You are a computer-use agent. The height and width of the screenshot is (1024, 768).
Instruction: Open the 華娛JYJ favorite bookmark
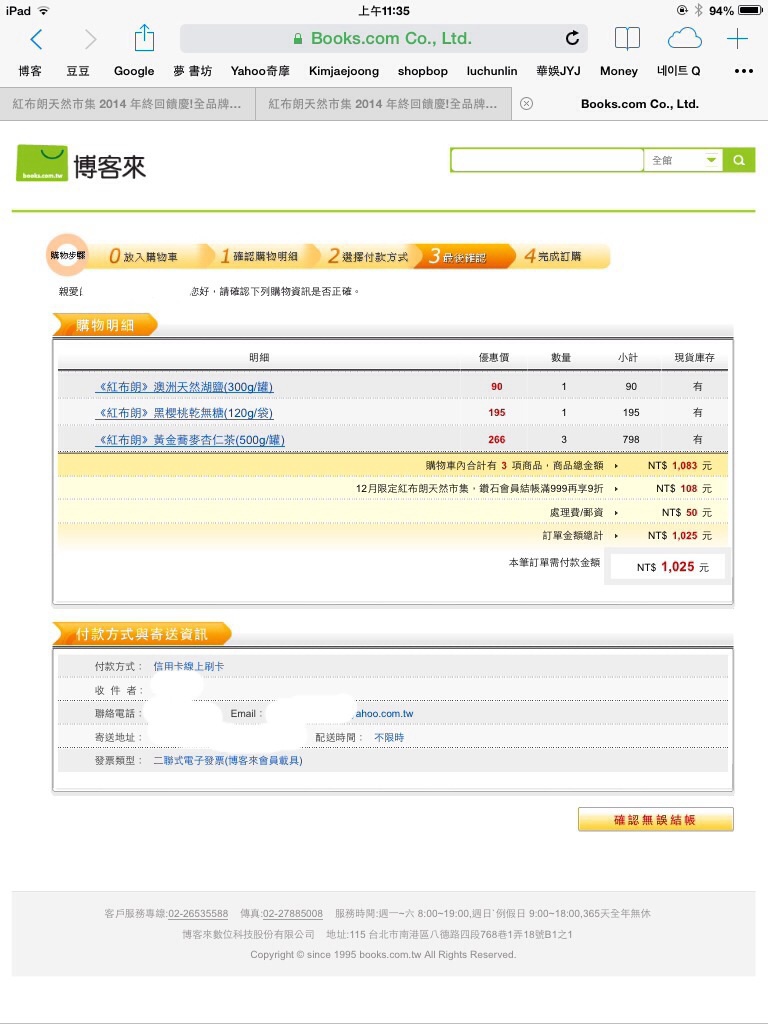(558, 71)
